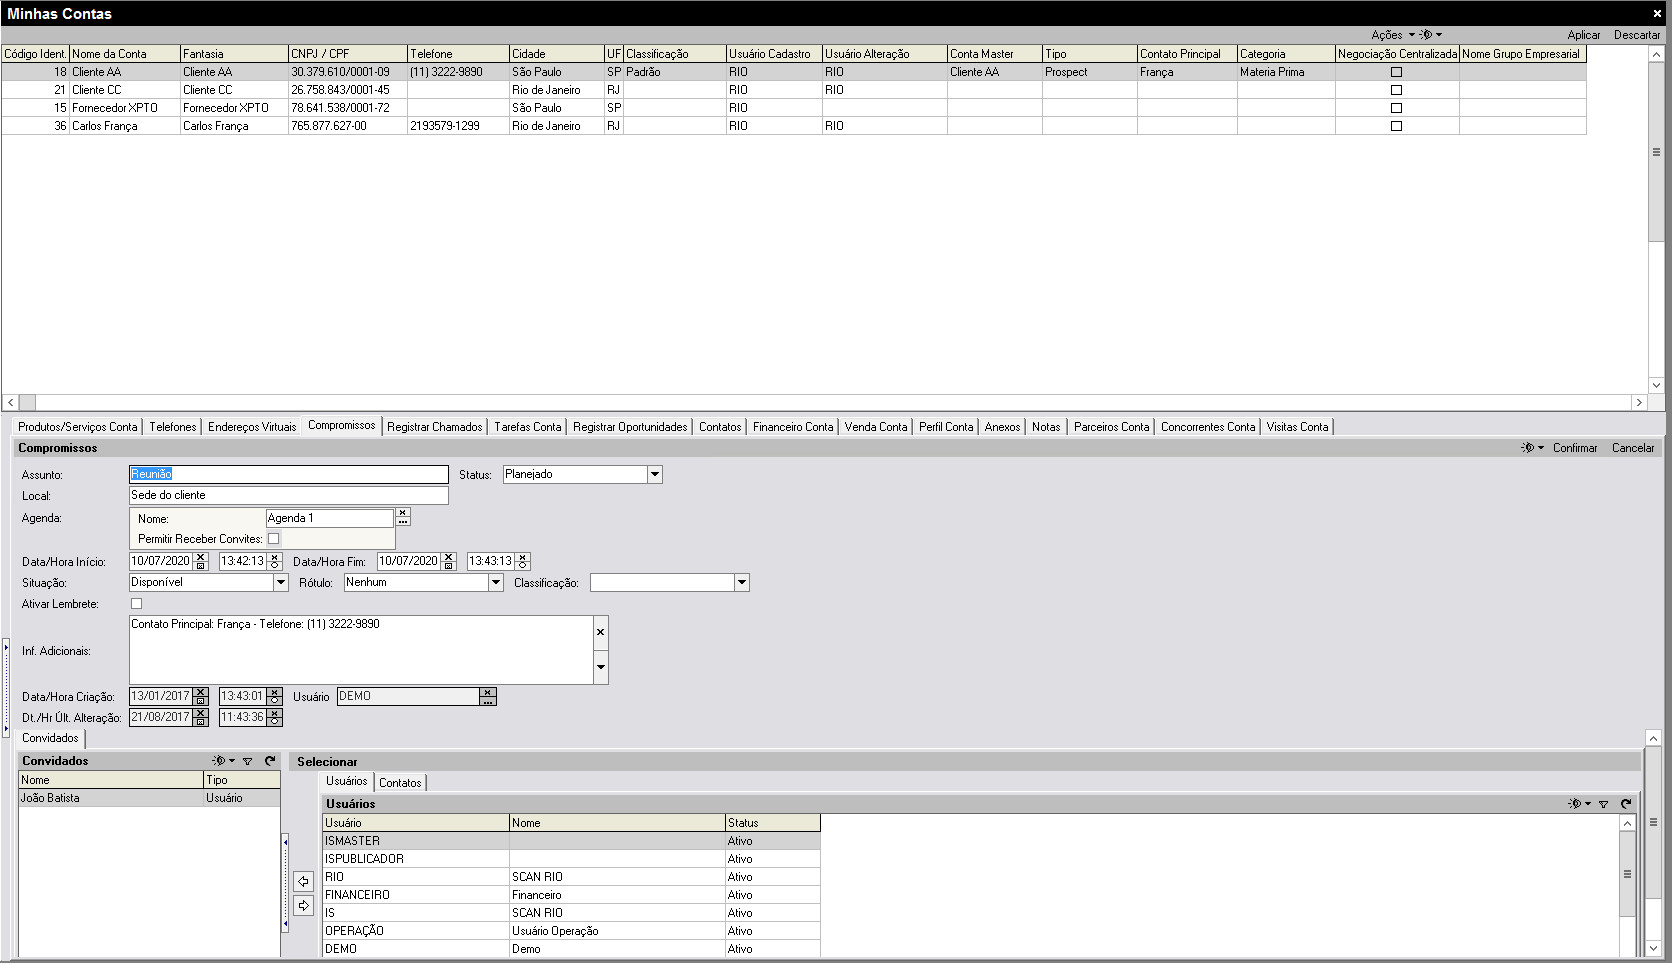Click the right arrow to remove guest from Convidados

pos(304,906)
